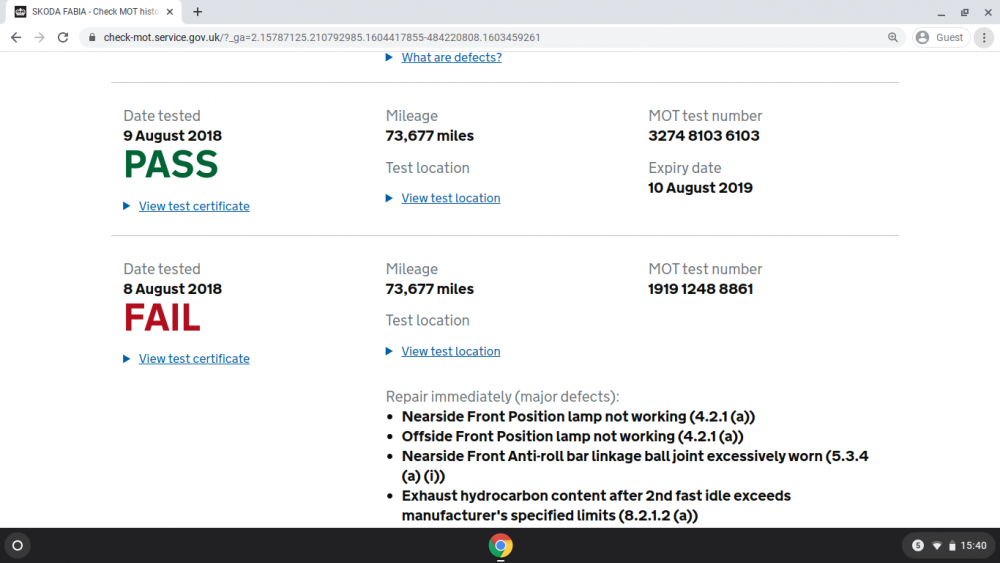Click the battery icon in system tray

pos(952,546)
